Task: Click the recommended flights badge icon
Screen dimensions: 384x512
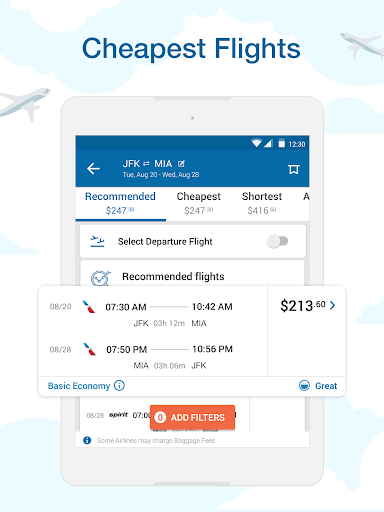Action: click(x=100, y=278)
